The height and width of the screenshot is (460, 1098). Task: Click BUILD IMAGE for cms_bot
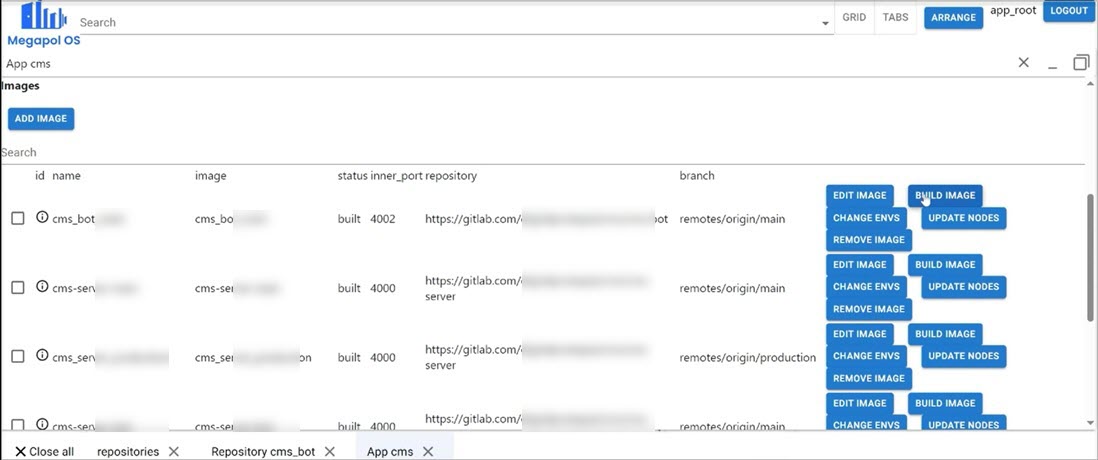click(945, 196)
